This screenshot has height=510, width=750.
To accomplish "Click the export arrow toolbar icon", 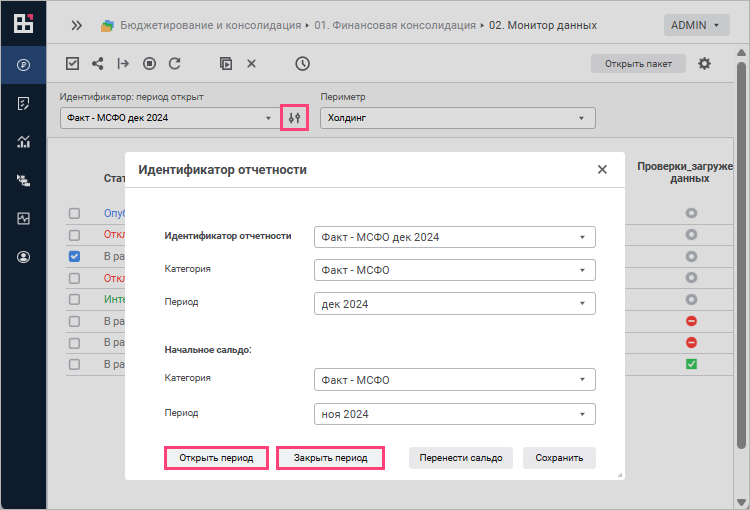I will (x=123, y=63).
